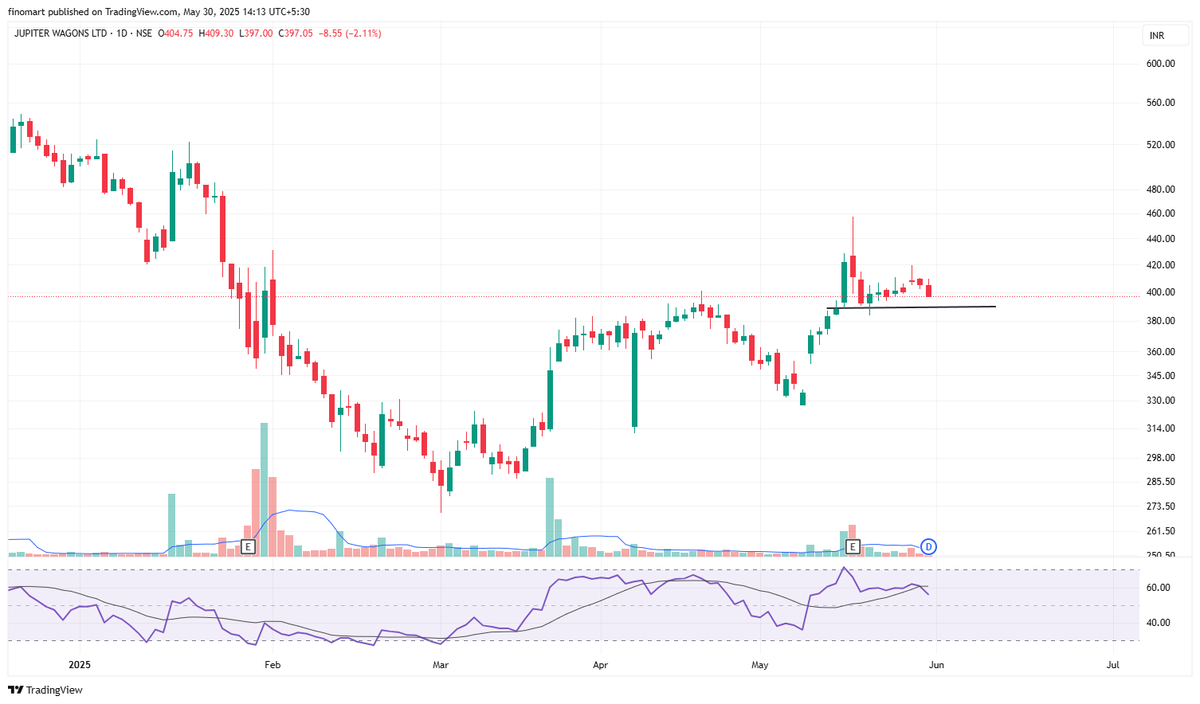Click the blue dividend D marker
This screenshot has height=704, width=1200.
click(x=929, y=546)
